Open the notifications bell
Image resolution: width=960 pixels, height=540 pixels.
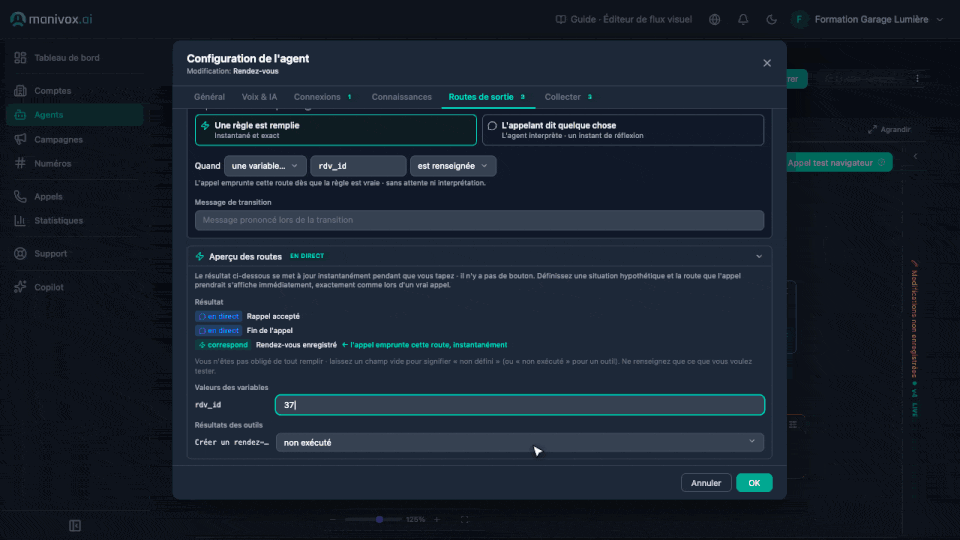[x=743, y=20]
